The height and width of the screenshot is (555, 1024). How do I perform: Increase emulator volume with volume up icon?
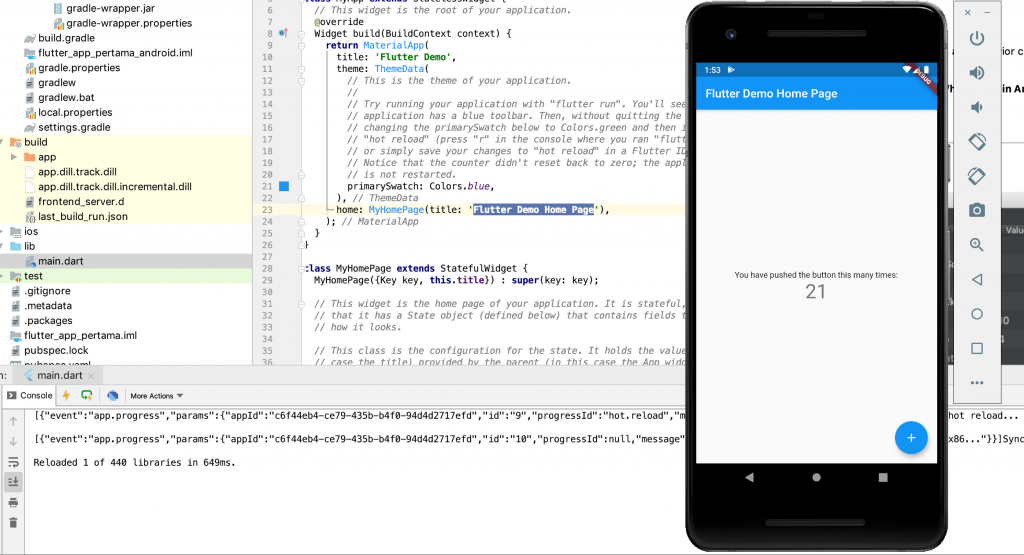coord(977,72)
